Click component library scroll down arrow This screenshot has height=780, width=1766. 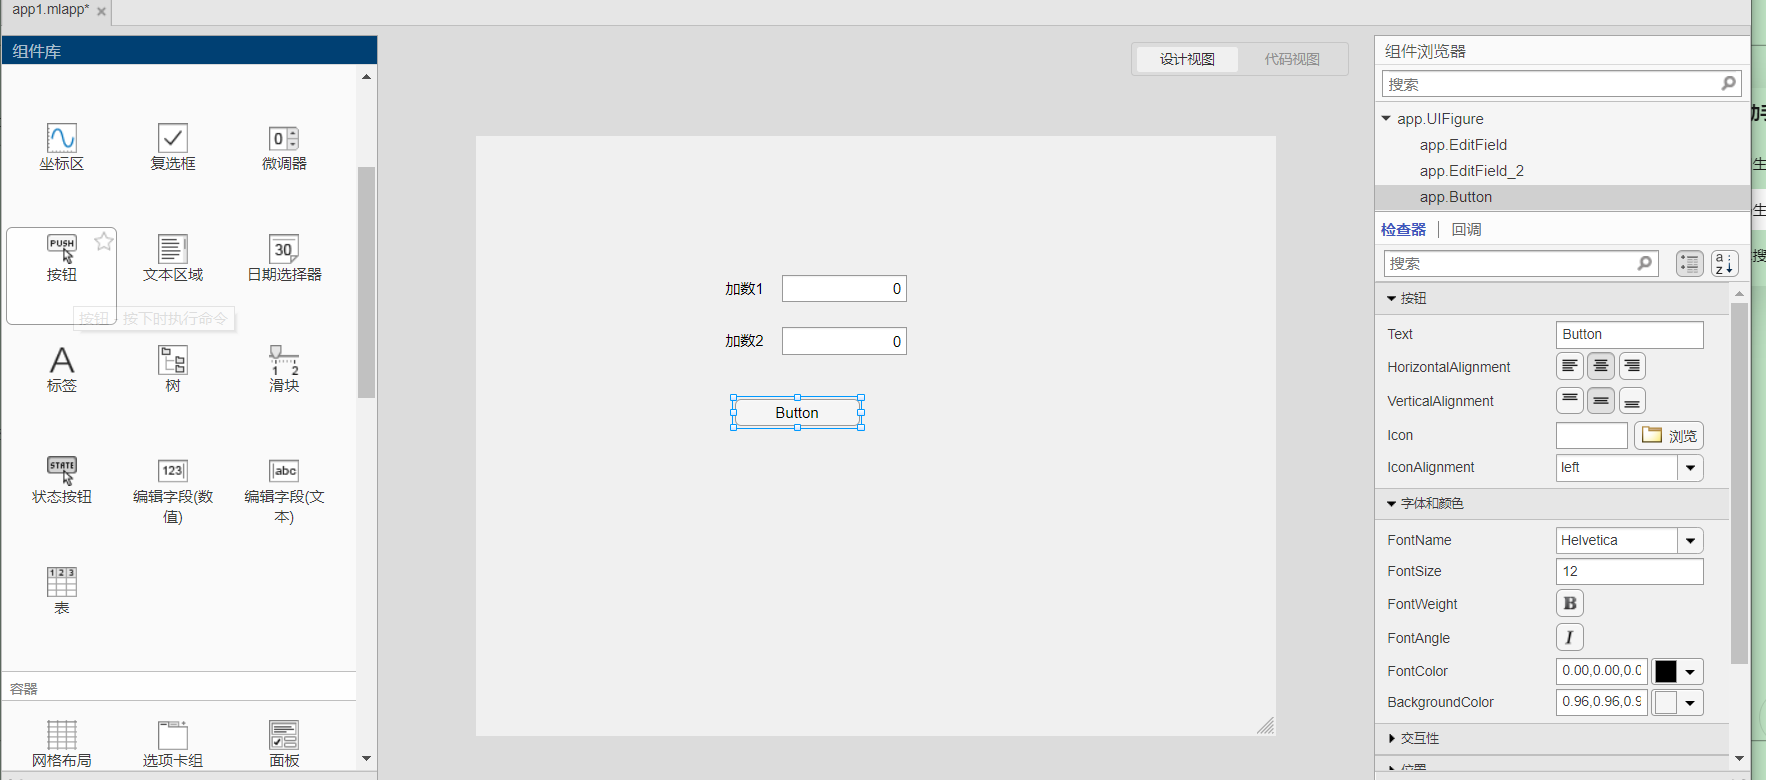click(366, 759)
